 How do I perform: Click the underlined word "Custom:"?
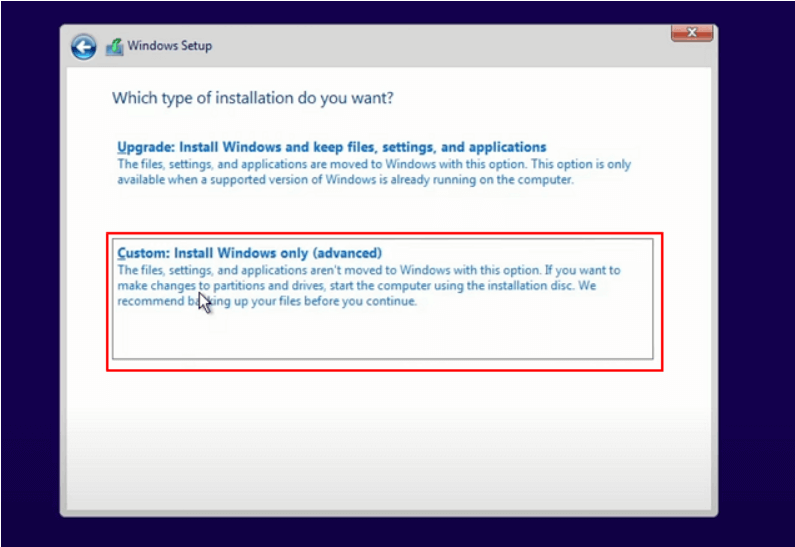pos(143,253)
